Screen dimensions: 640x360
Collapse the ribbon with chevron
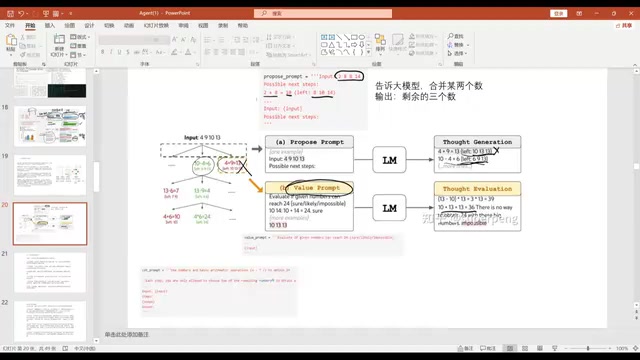point(635,64)
